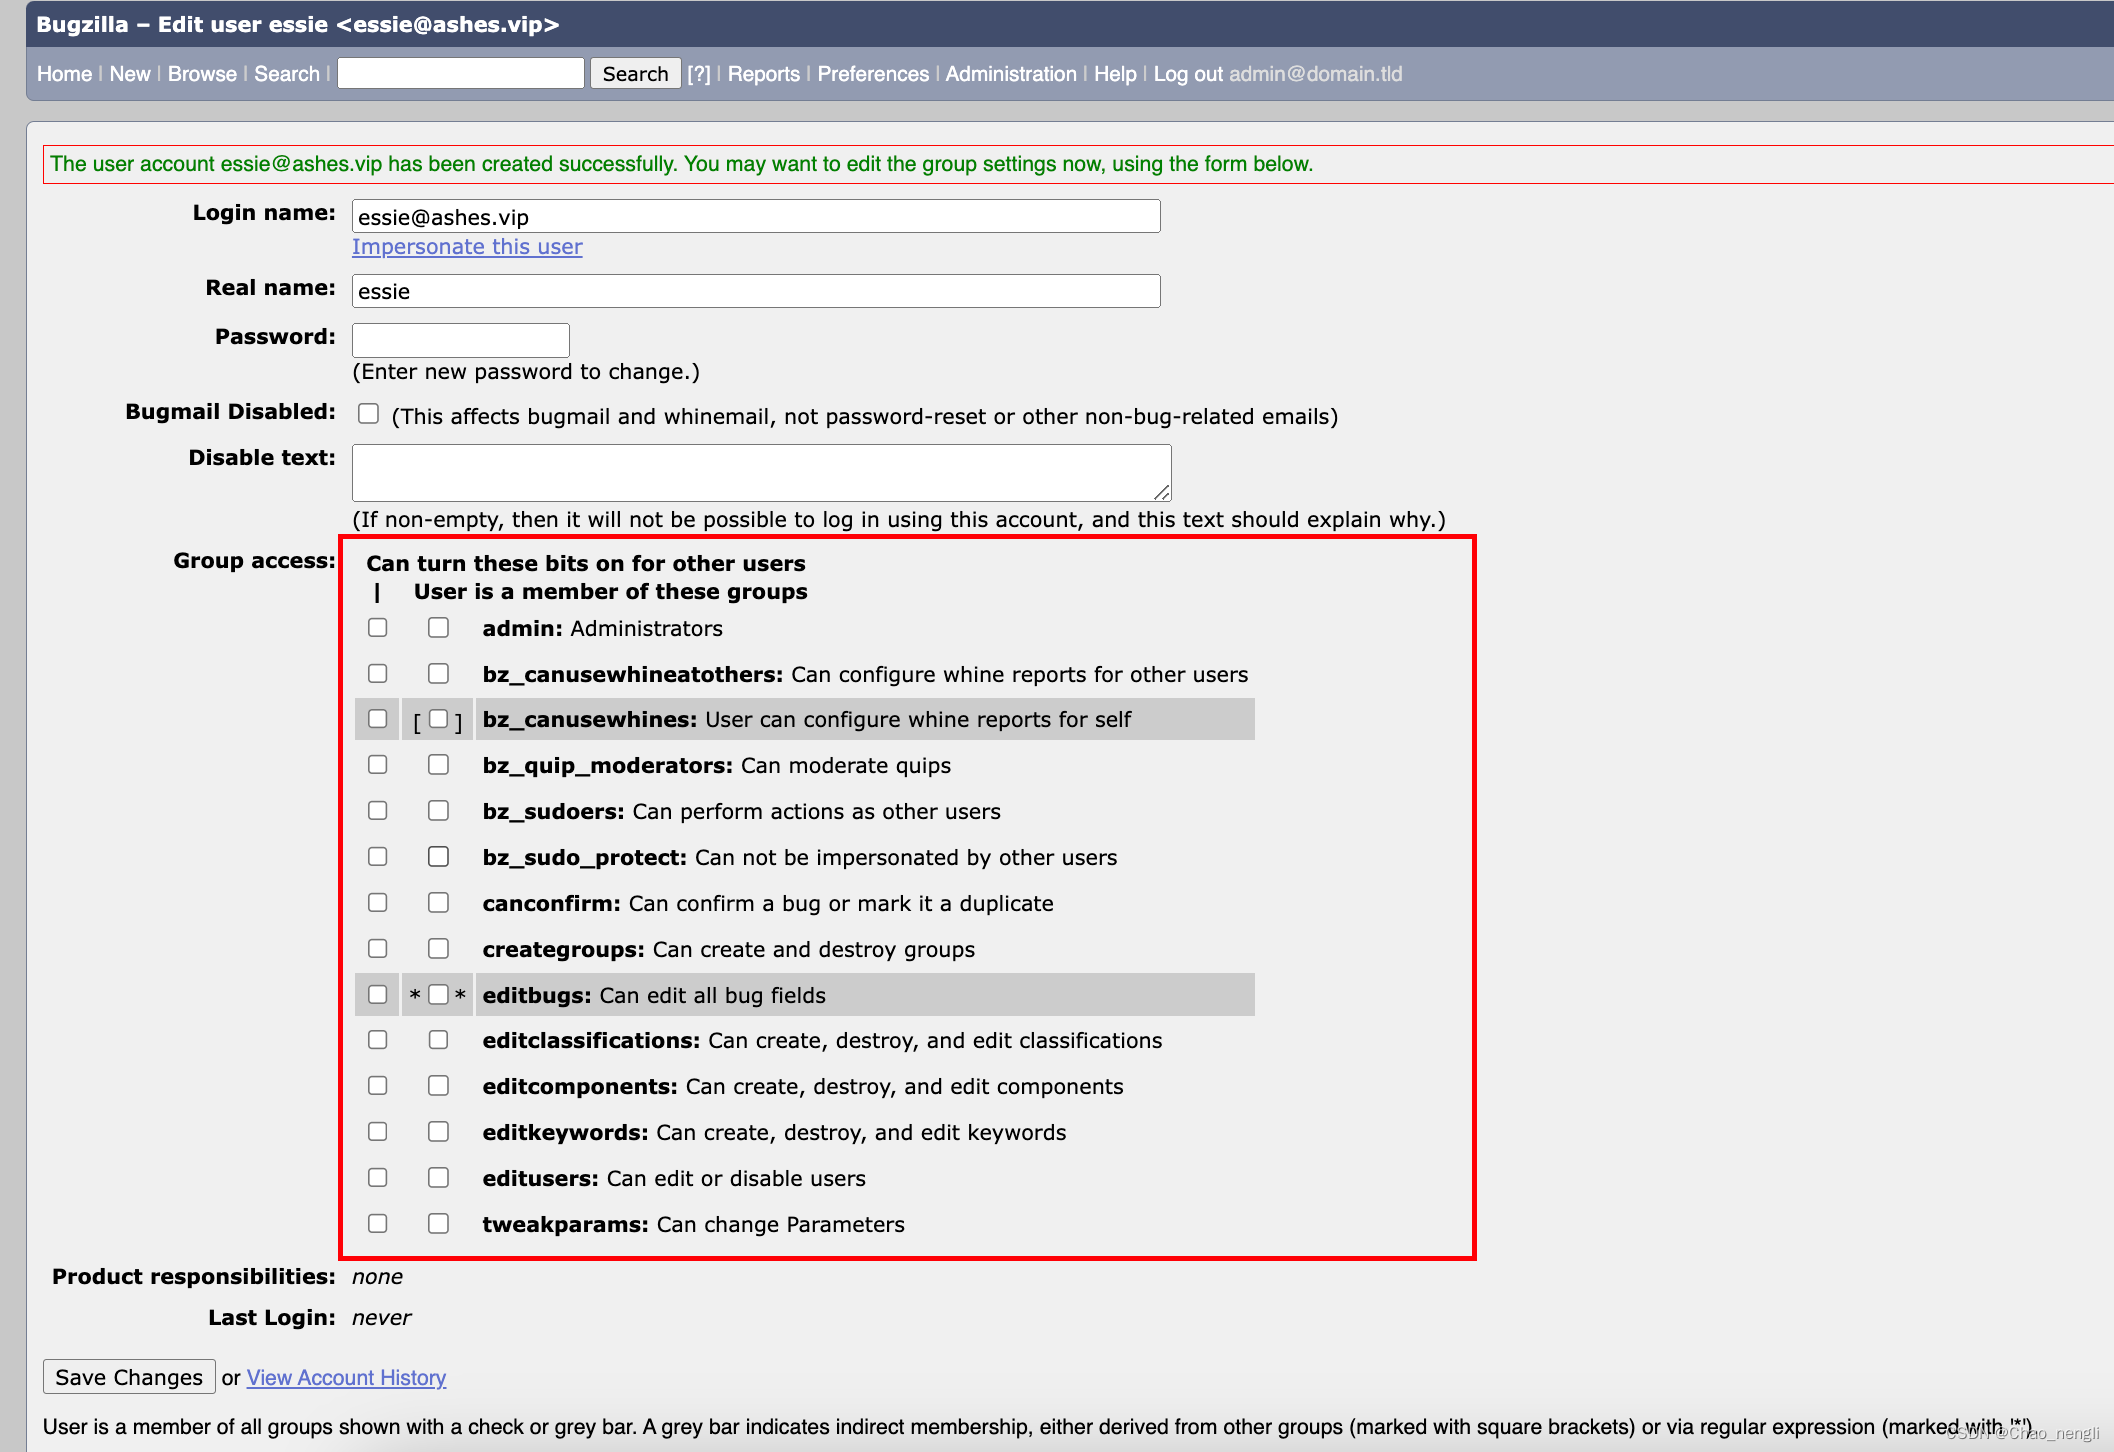2114x1452 pixels.
Task: Check bz_canusewhines membership checkbox in brackets
Action: pyautogui.click(x=439, y=719)
